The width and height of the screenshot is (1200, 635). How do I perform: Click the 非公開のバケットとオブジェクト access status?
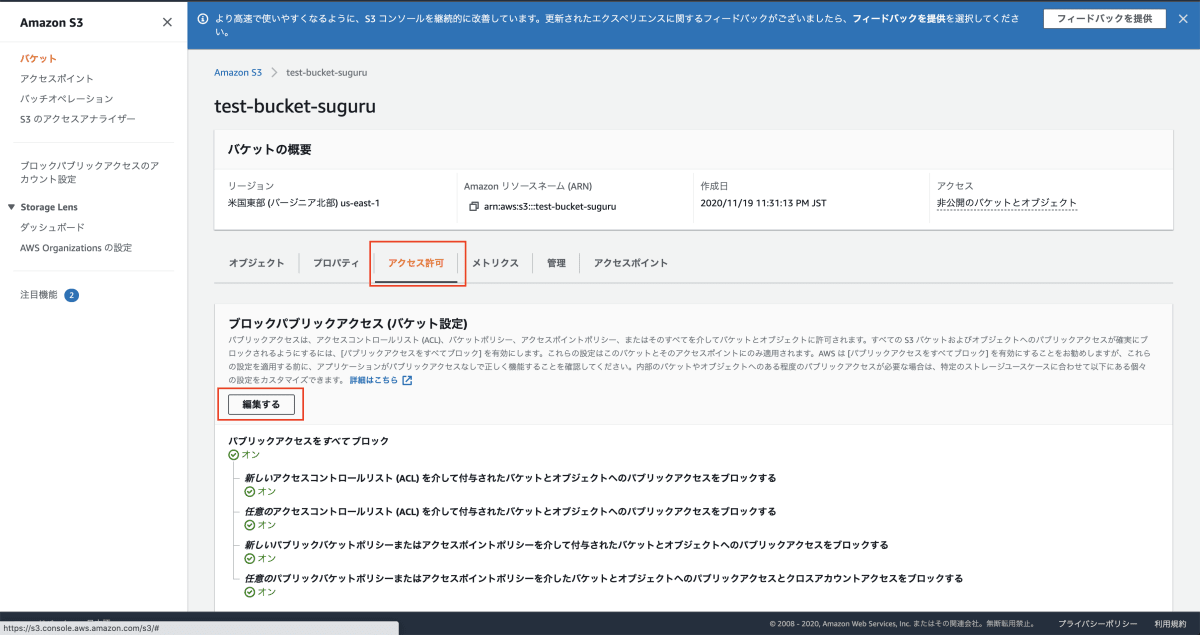click(1007, 203)
